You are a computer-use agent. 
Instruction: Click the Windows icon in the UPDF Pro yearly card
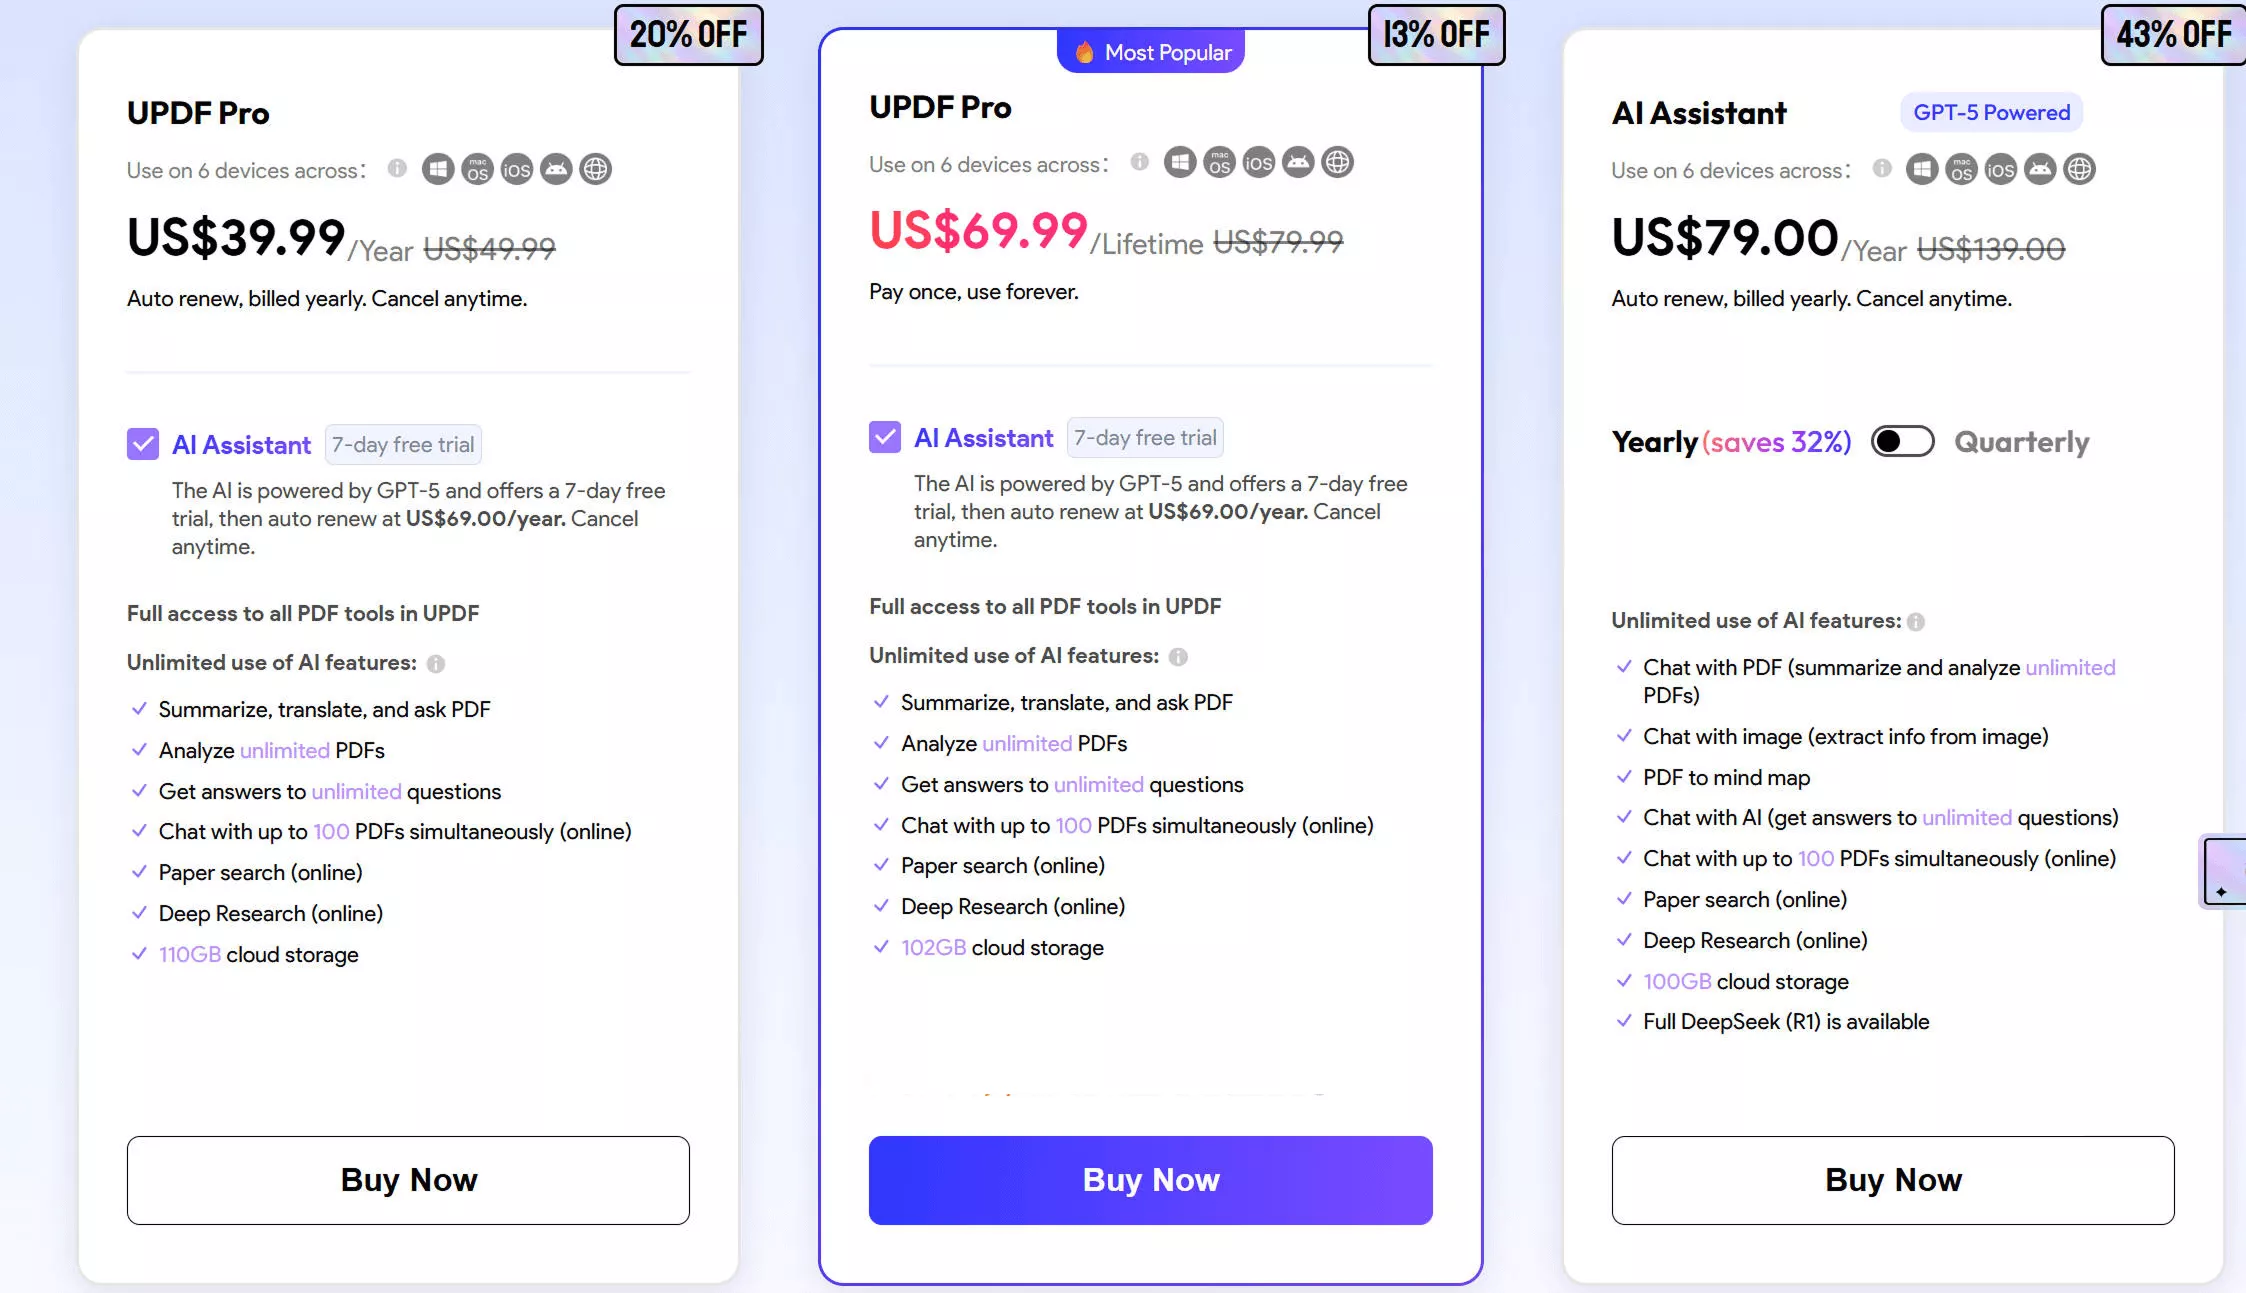[x=437, y=169]
